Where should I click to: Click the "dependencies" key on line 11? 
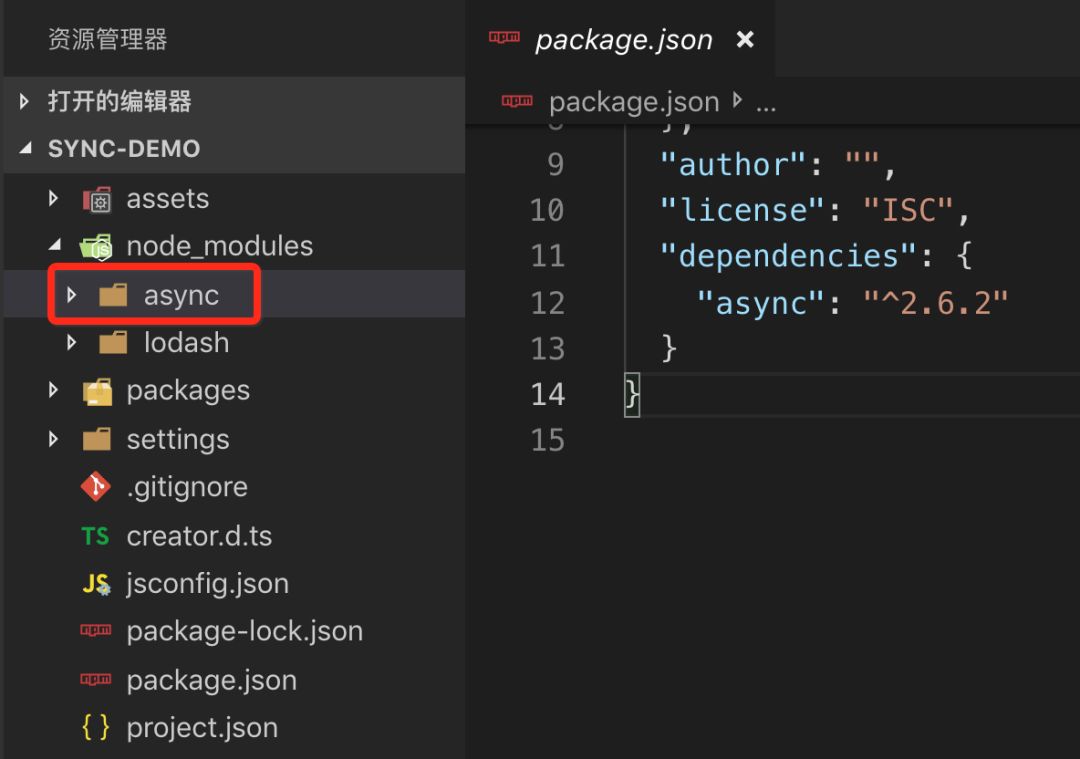pos(788,256)
